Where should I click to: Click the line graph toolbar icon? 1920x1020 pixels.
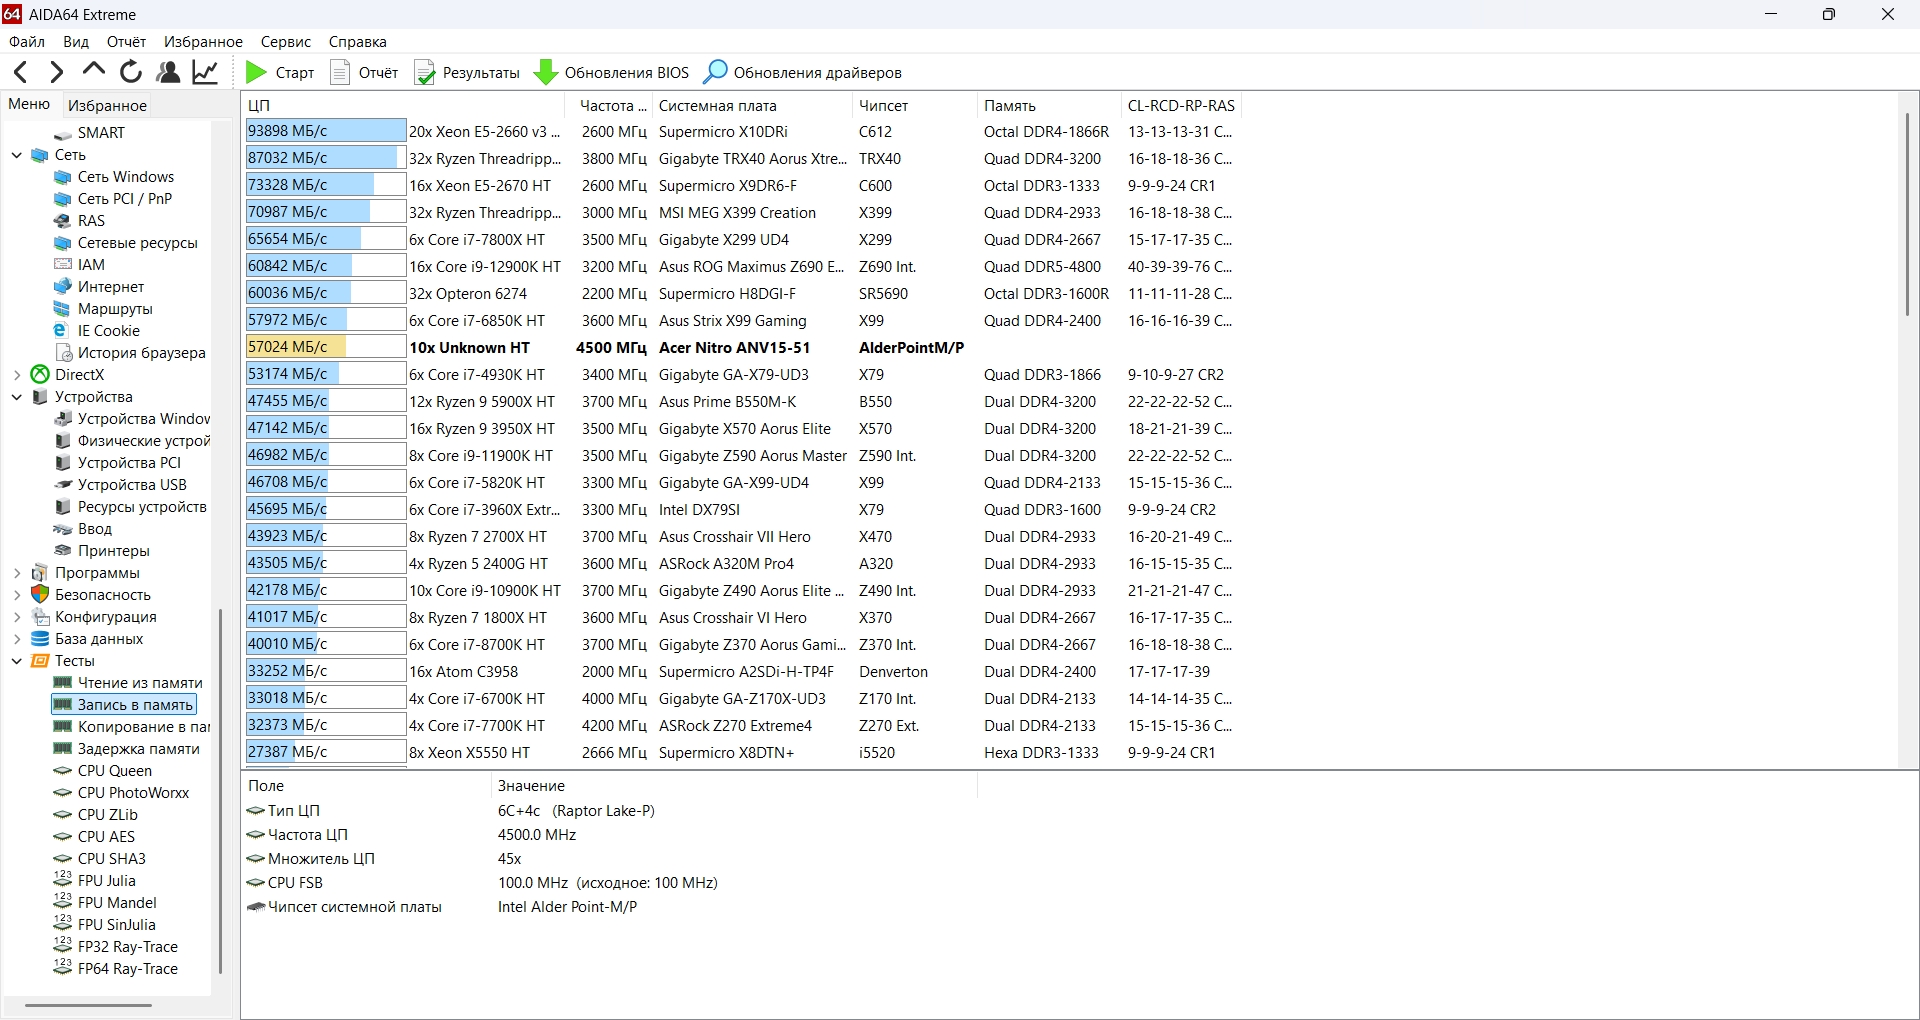[x=206, y=72]
